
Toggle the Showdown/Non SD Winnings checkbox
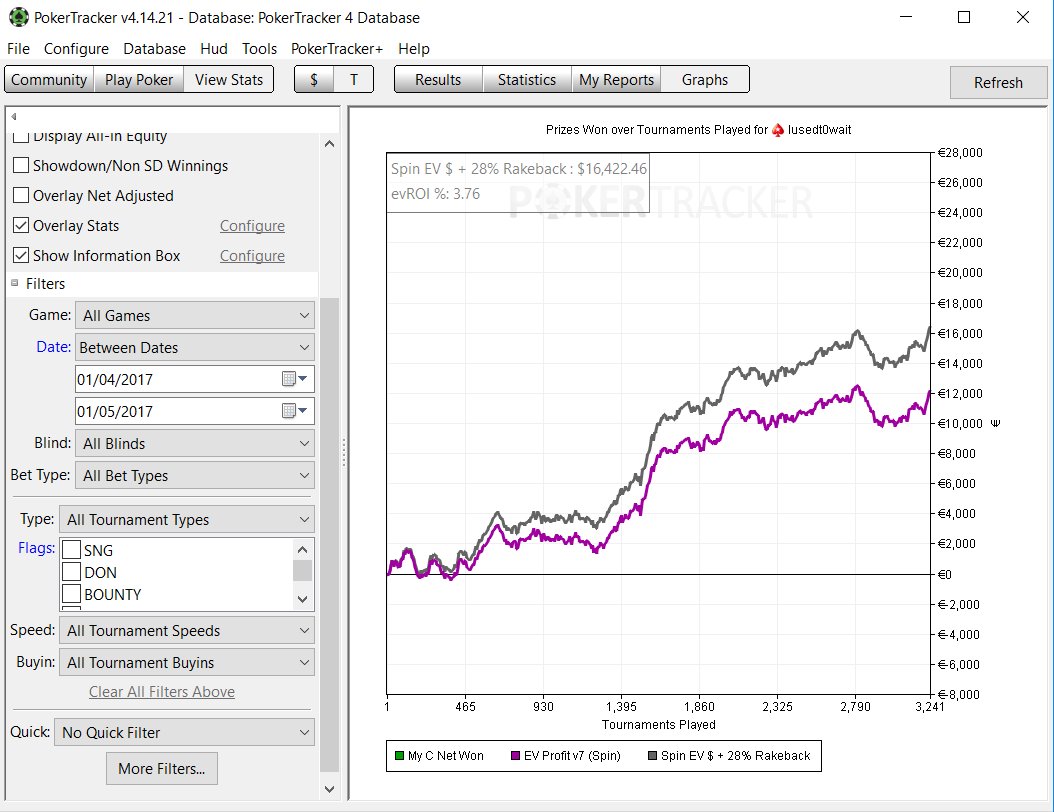[x=22, y=165]
